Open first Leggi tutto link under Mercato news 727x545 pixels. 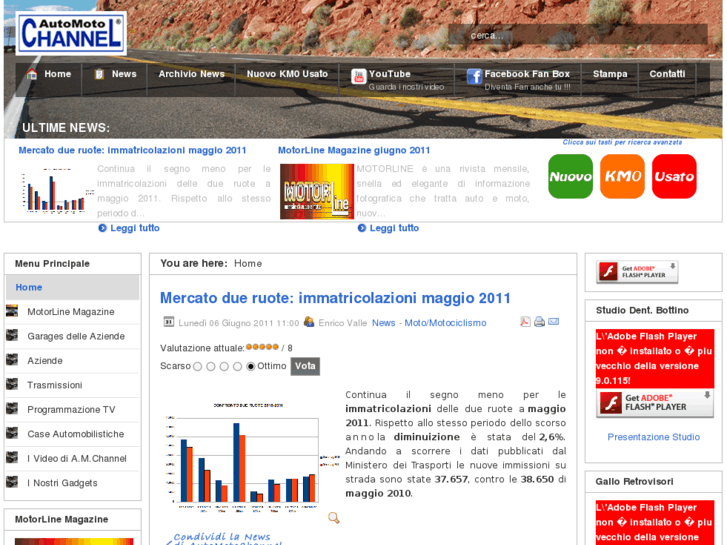(x=134, y=228)
